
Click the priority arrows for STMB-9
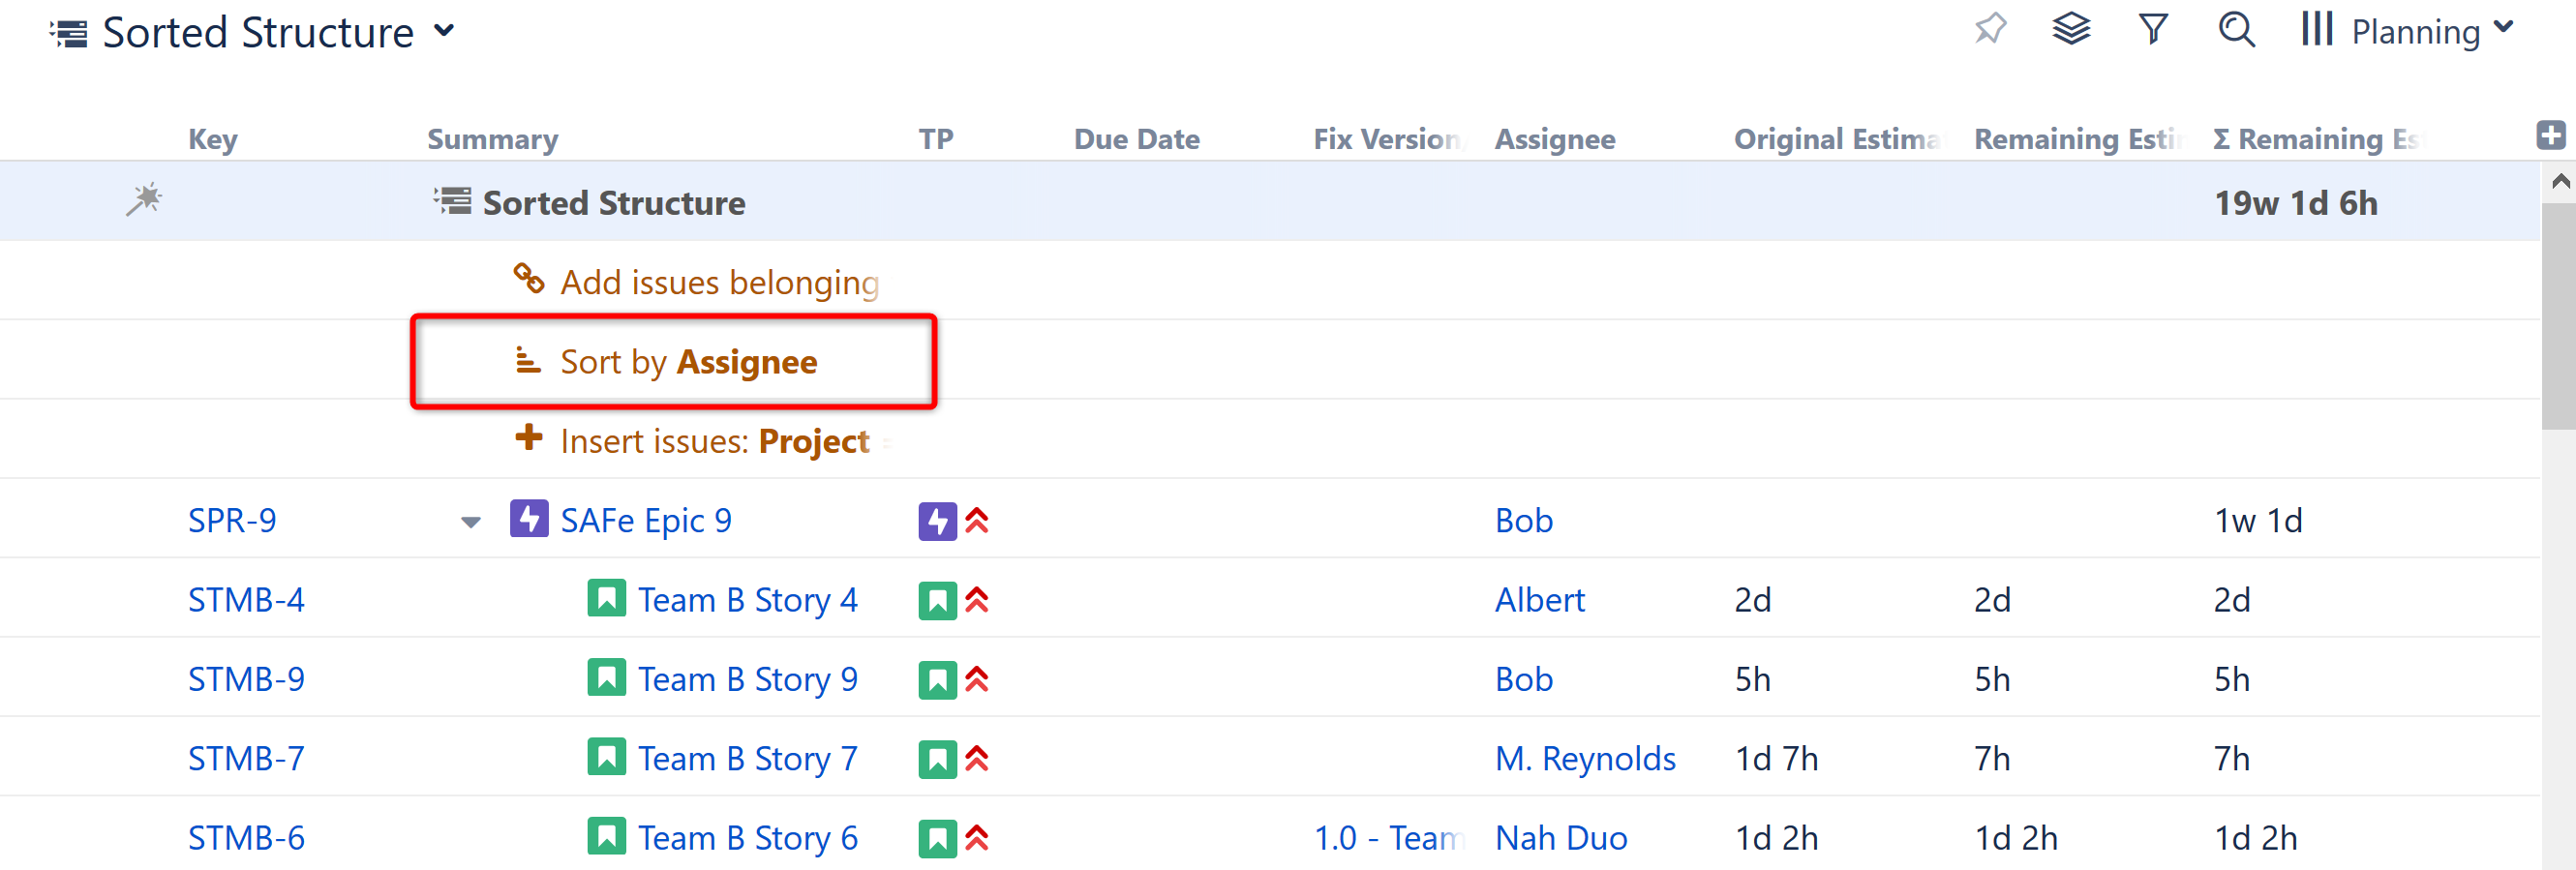coord(977,680)
